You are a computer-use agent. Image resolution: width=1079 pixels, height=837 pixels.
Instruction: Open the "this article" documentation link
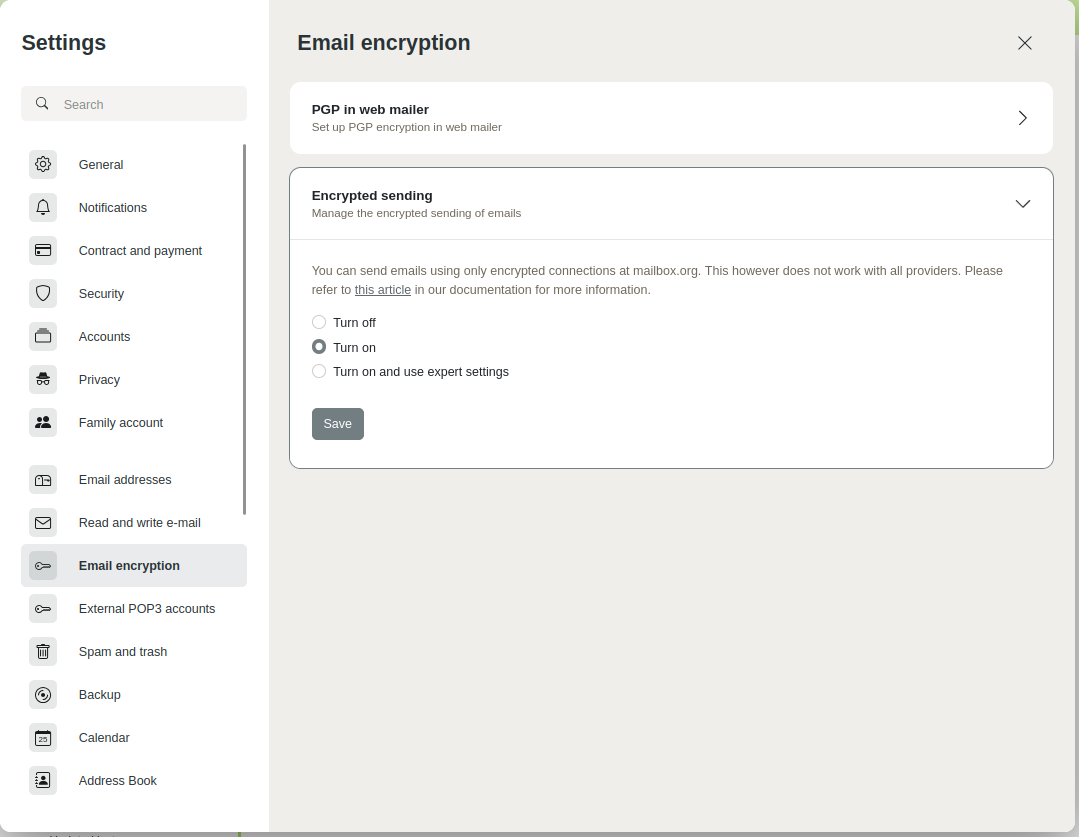[x=383, y=290]
